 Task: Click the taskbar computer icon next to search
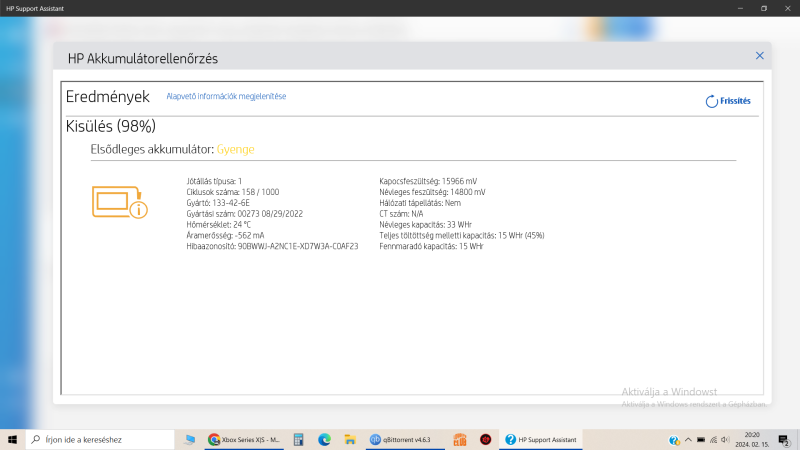190,439
